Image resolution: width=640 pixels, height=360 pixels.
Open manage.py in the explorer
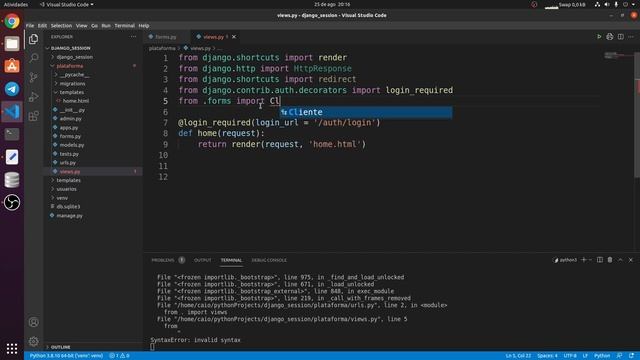69,216
